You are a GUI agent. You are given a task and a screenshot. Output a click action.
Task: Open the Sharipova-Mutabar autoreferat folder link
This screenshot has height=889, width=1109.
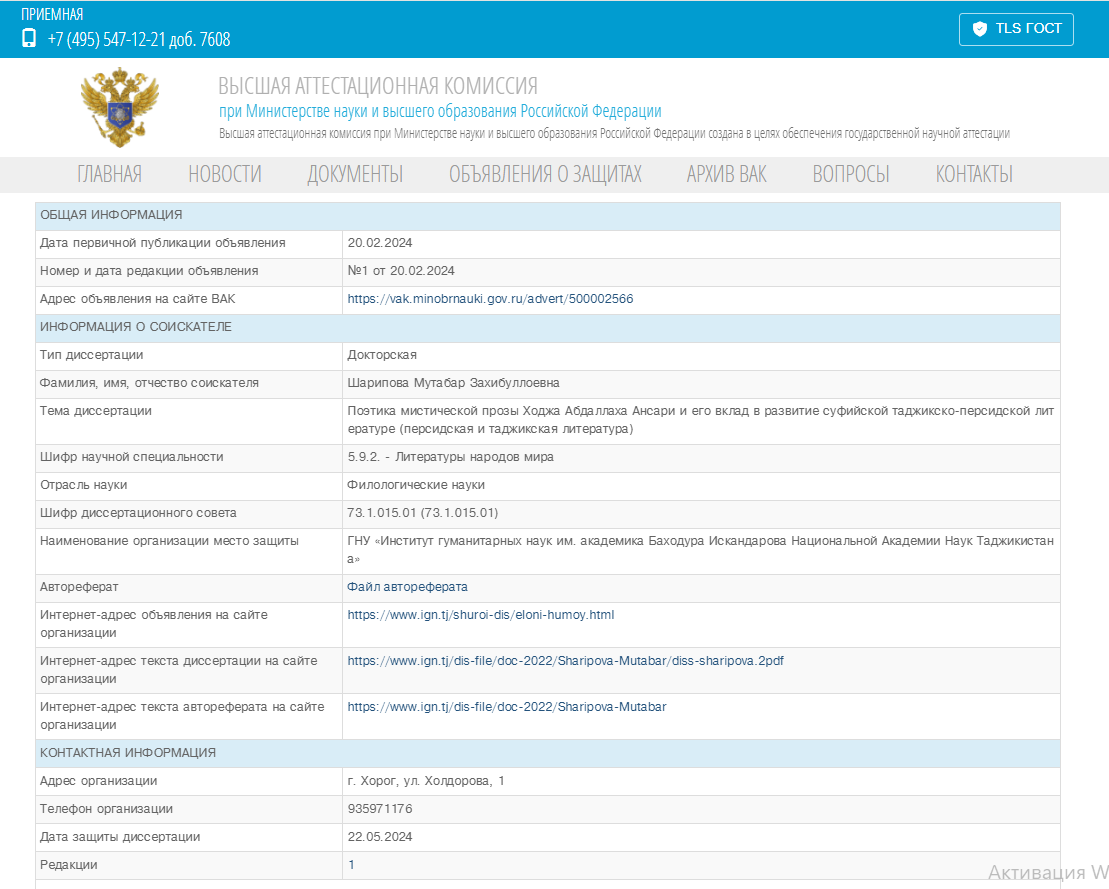point(506,707)
